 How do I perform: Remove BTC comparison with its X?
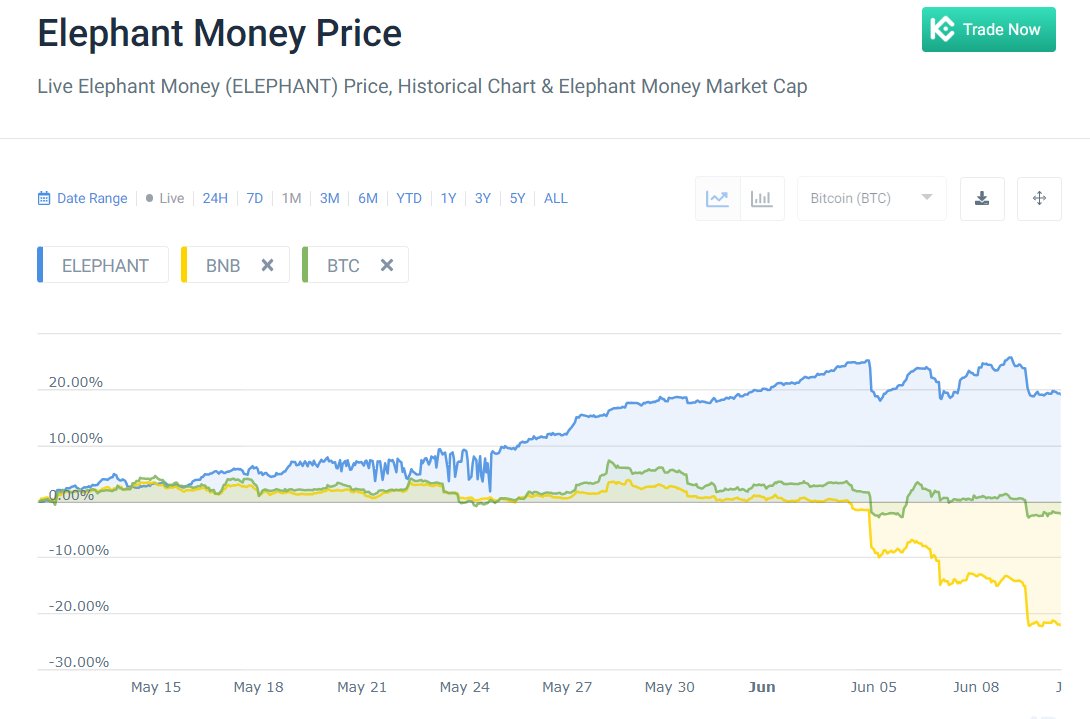(x=387, y=265)
